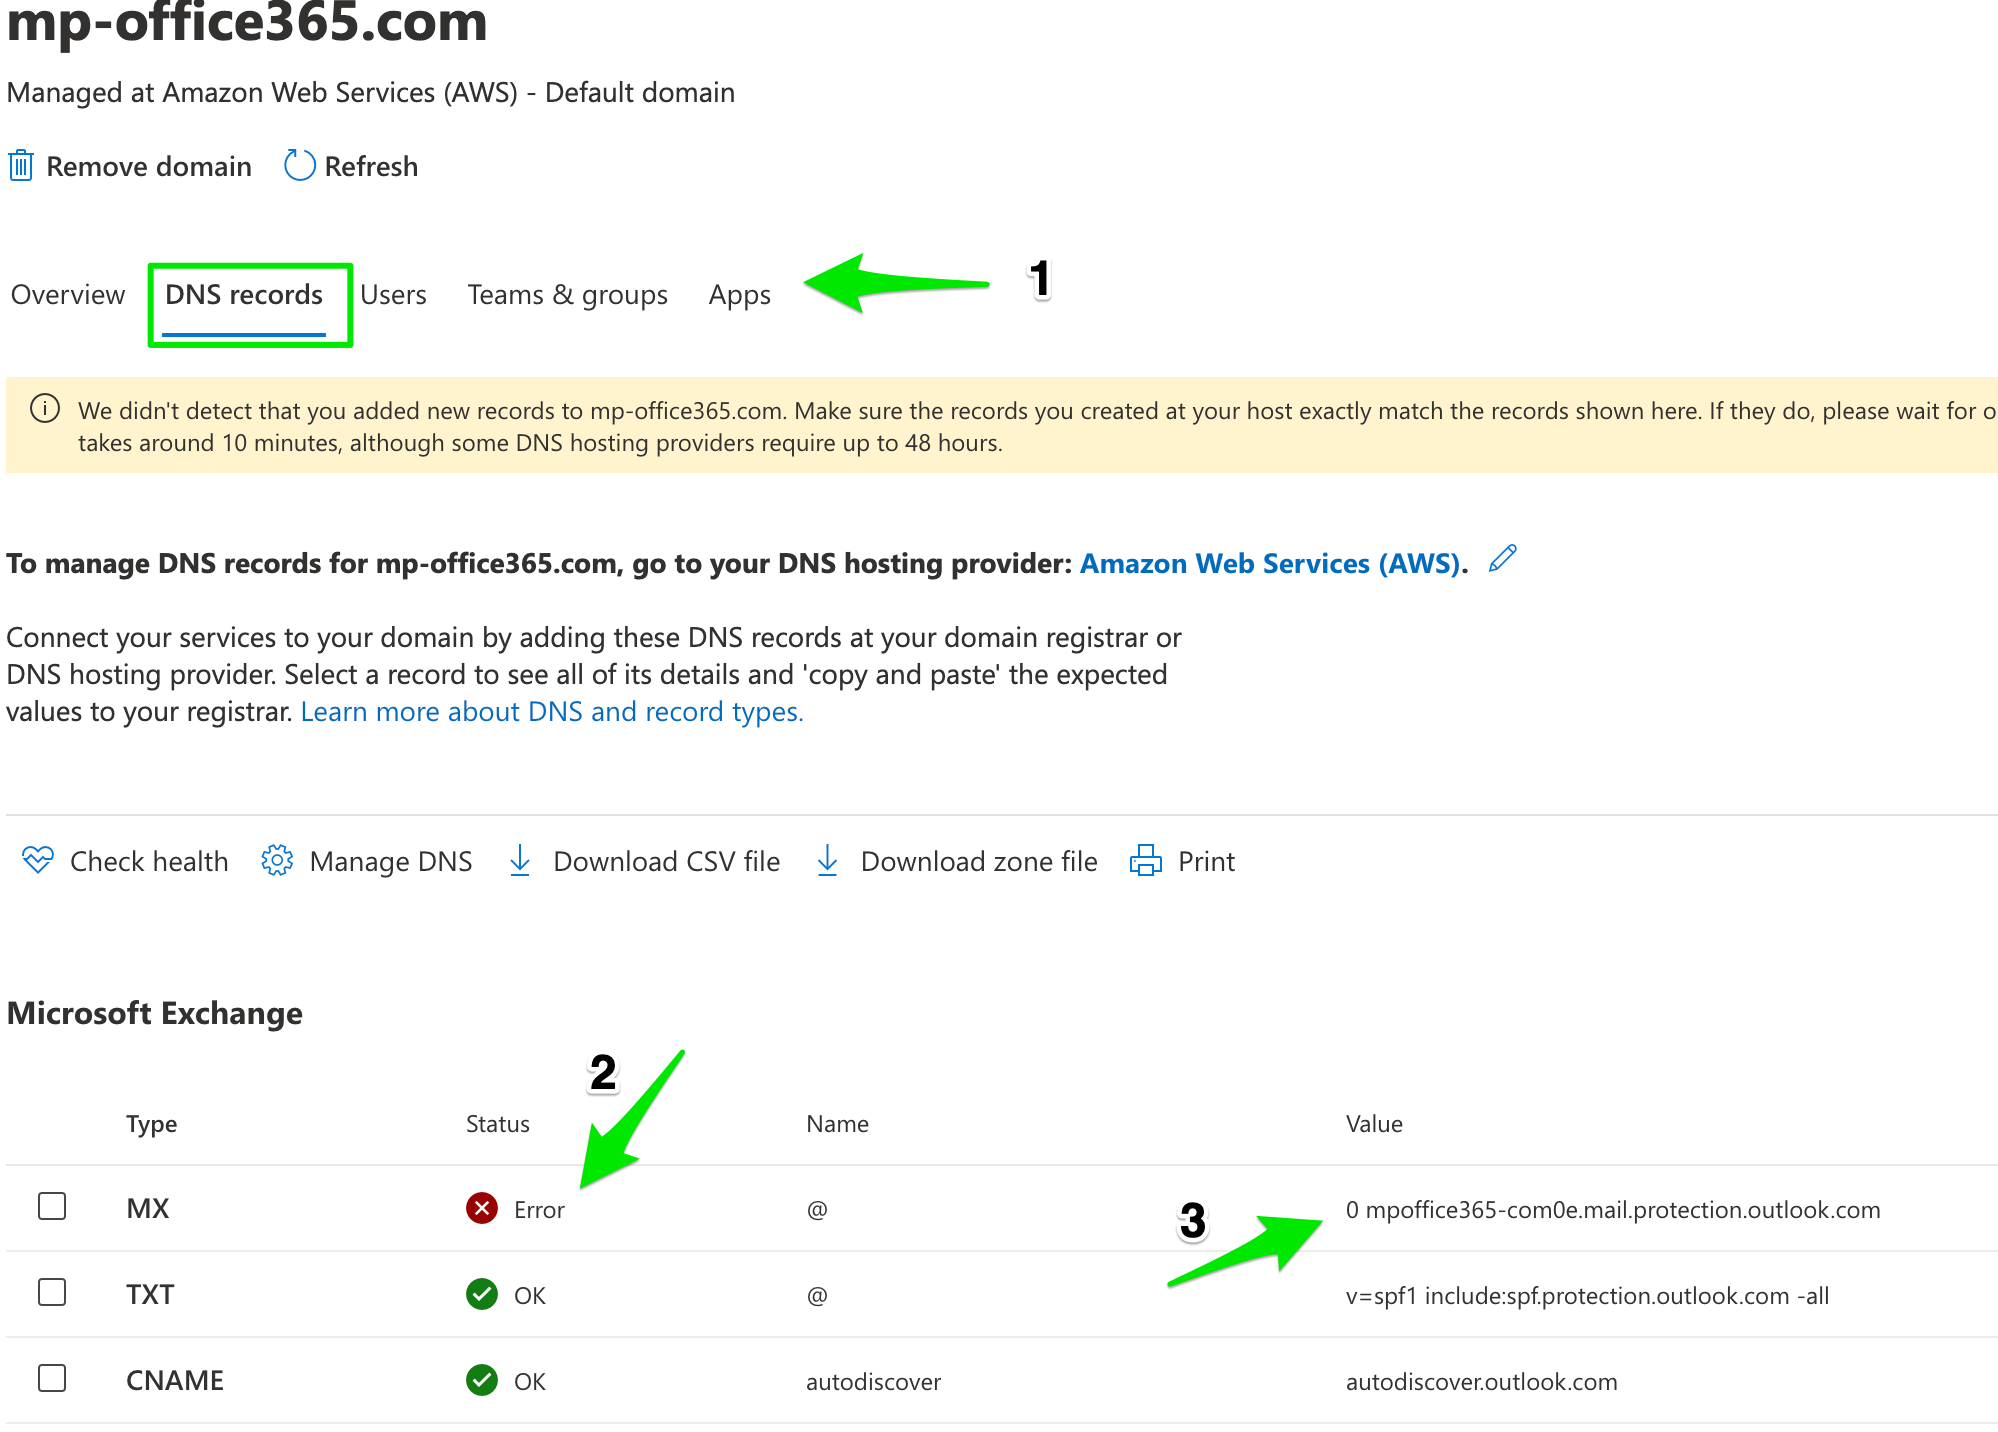Screen dimensions: 1998x1432
Task: Click the Refresh button label
Action: coord(371,166)
